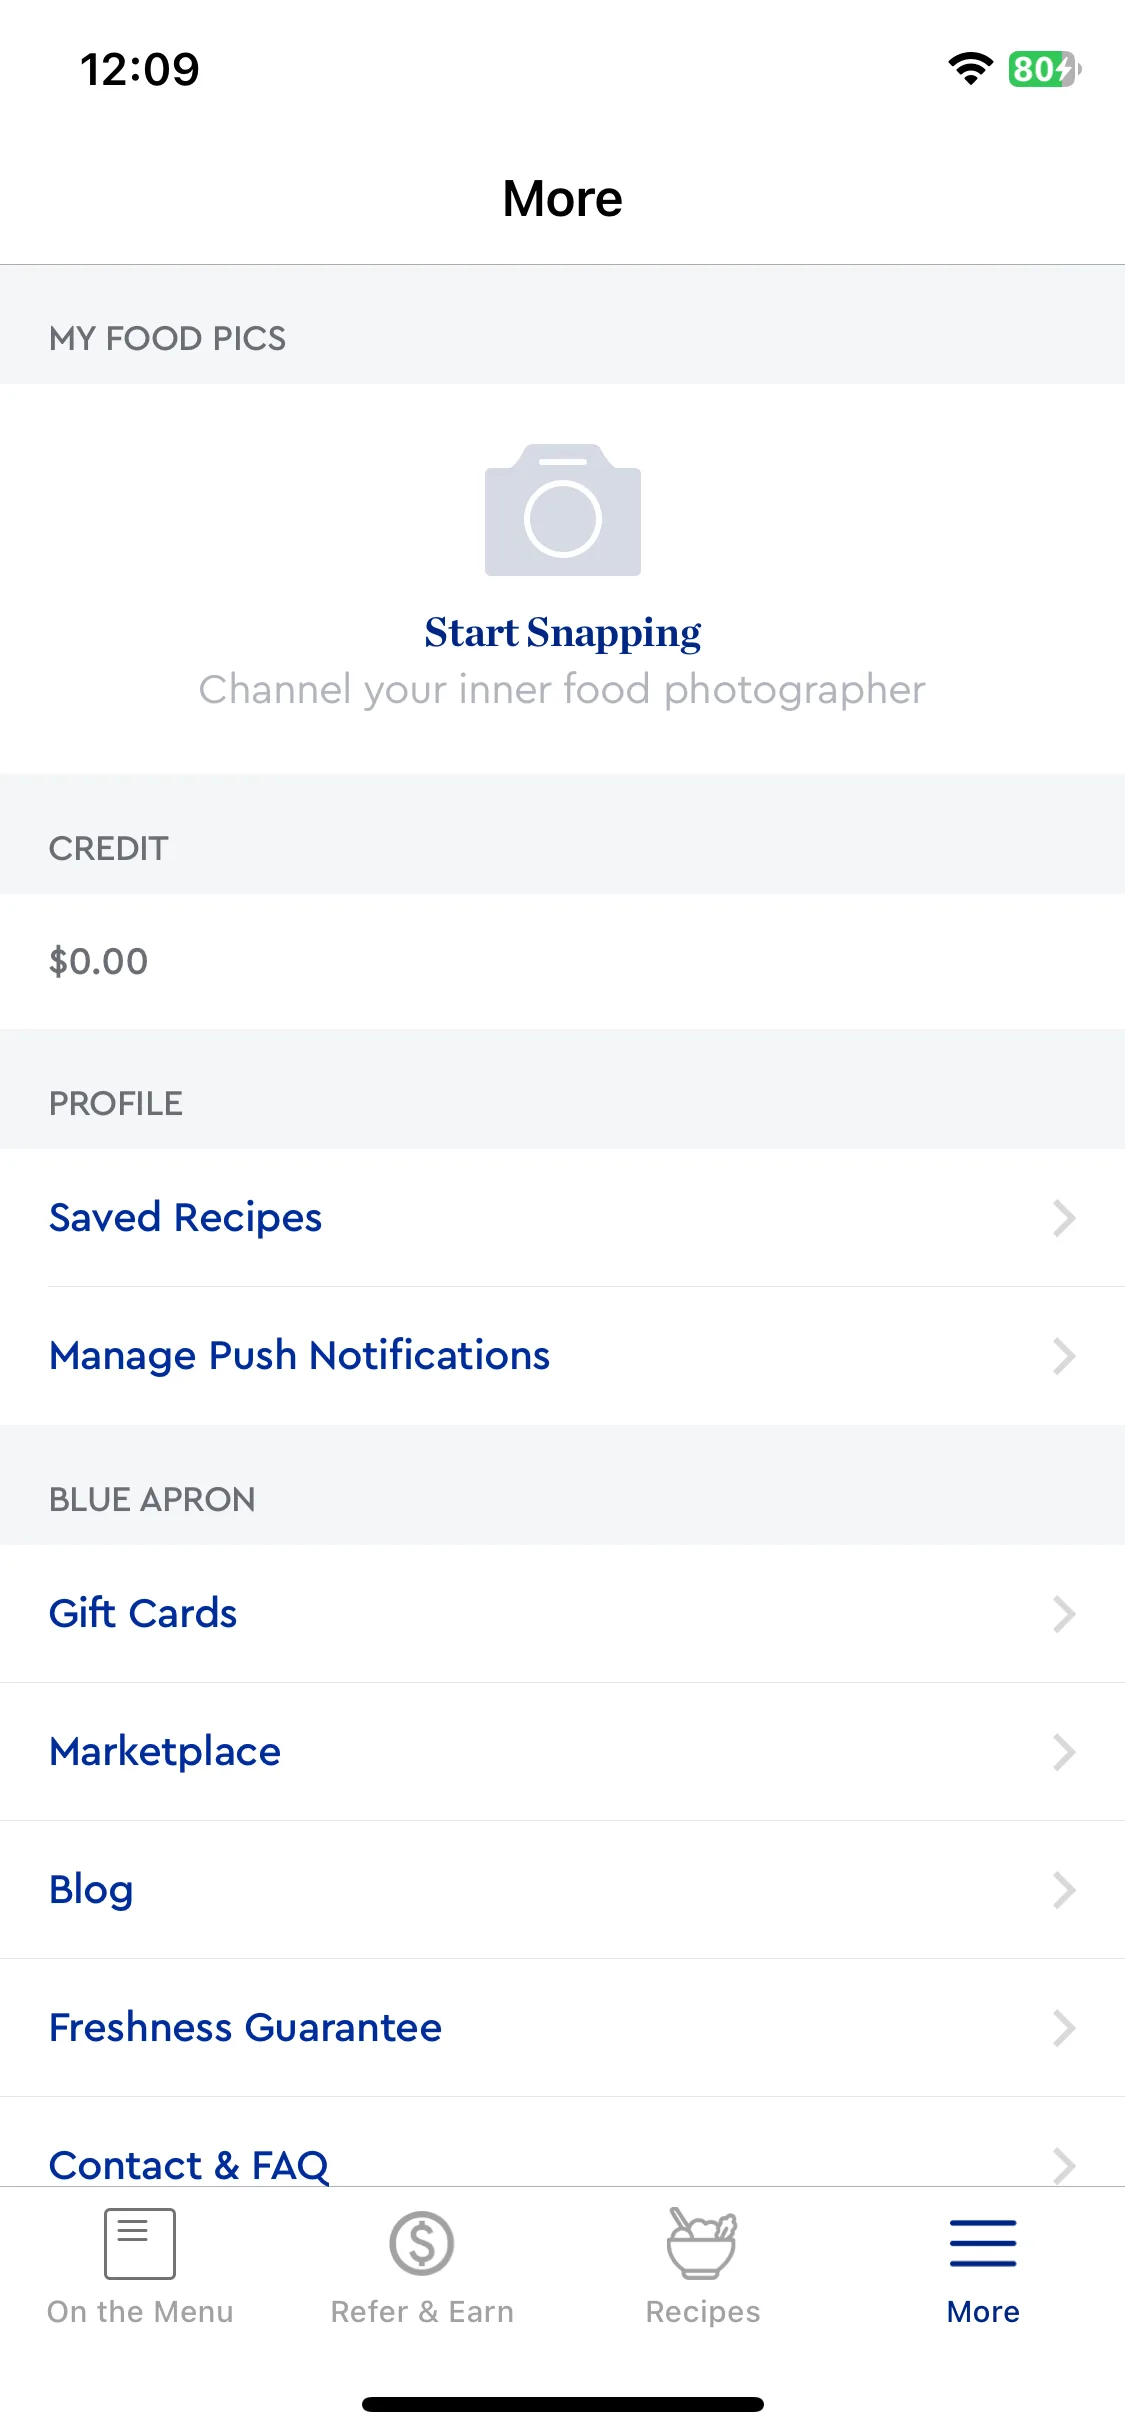Tap the Gift Cards label

(143, 1614)
